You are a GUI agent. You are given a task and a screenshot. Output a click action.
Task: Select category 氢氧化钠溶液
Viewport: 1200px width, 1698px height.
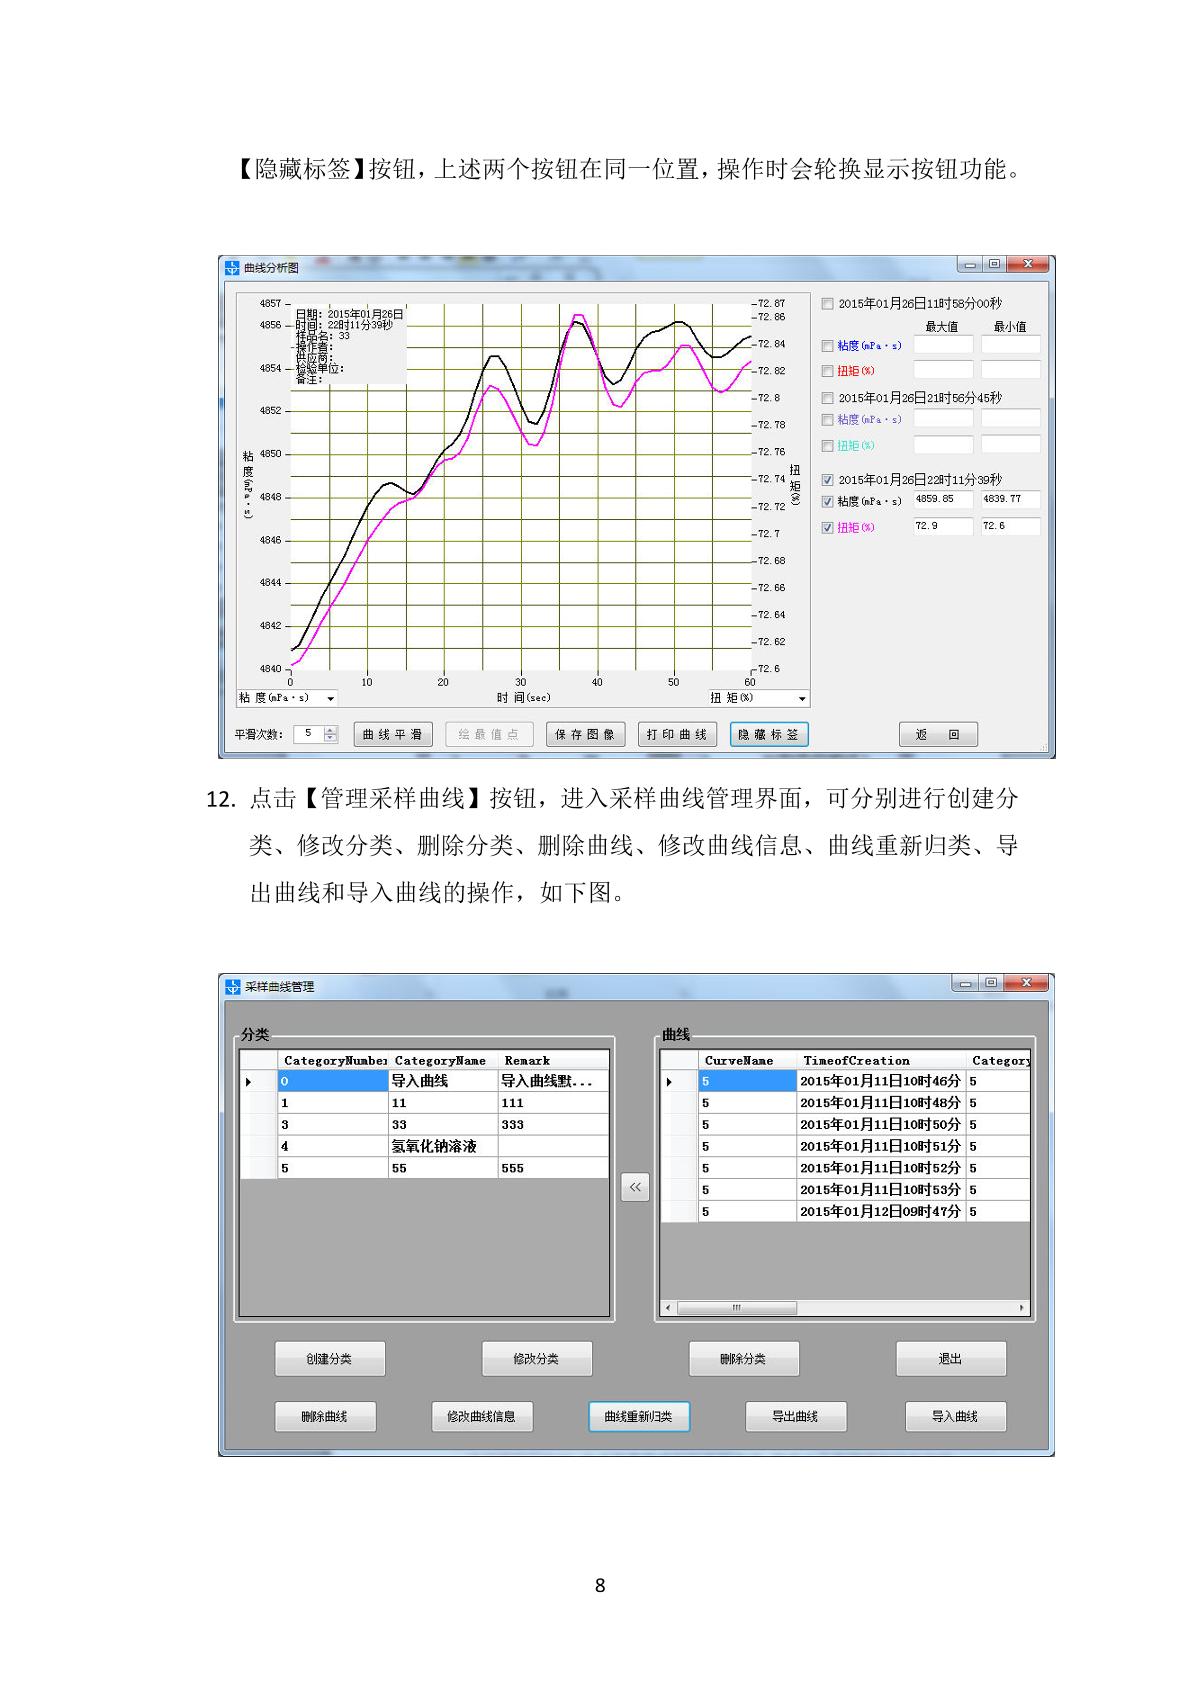pyautogui.click(x=443, y=1147)
